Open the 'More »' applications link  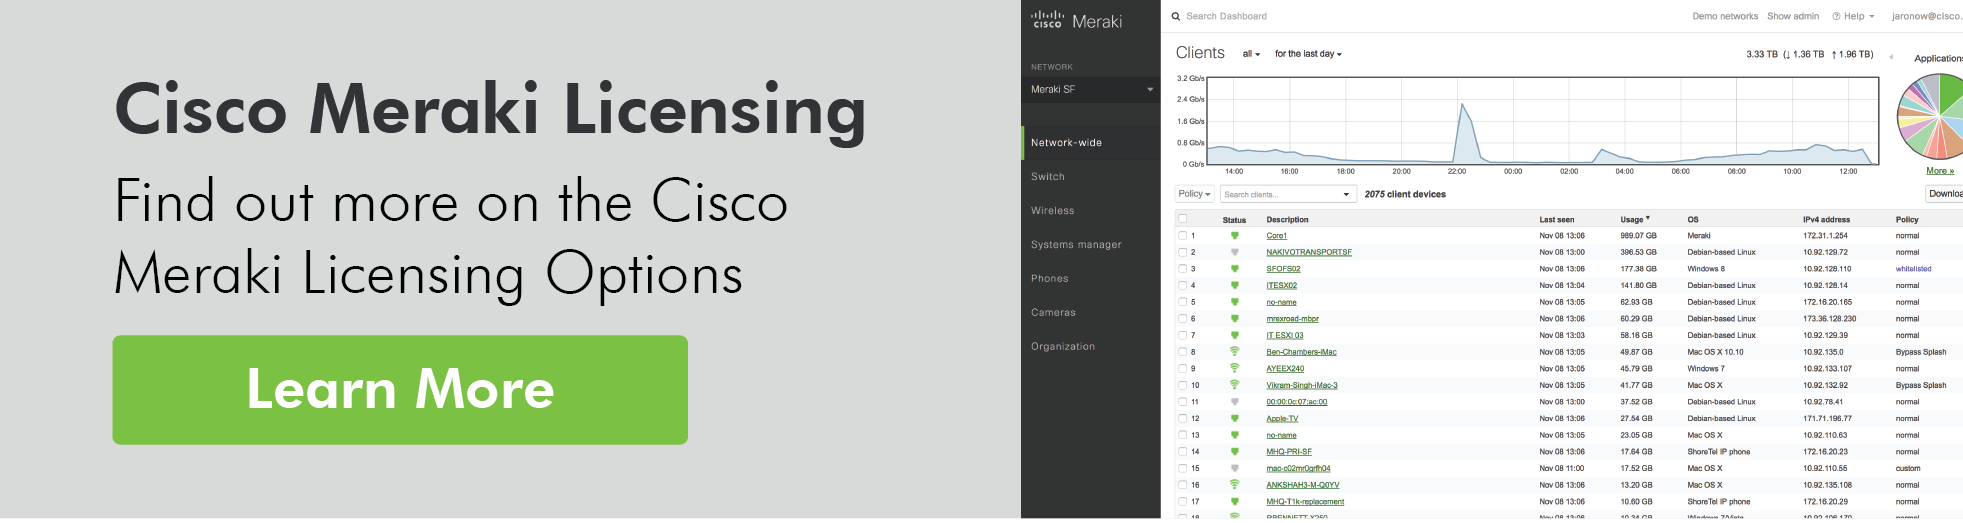coord(1939,171)
